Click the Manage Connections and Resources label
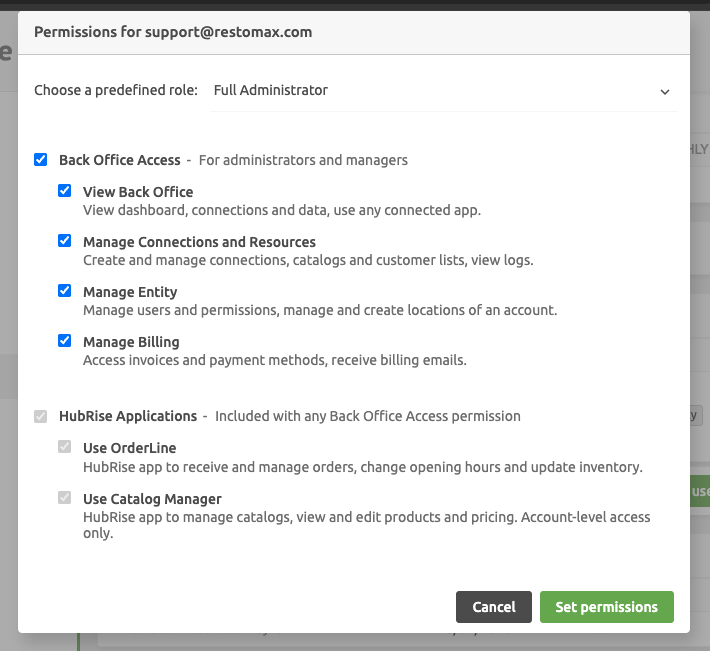The image size is (710, 651). [199, 242]
